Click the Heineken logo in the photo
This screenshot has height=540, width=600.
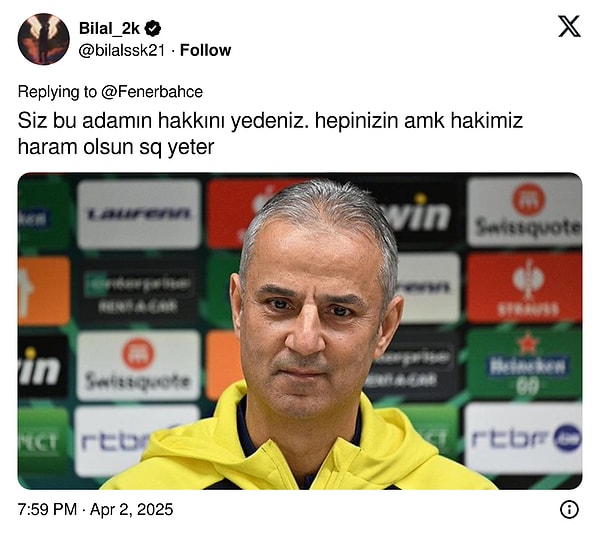pyautogui.click(x=527, y=364)
